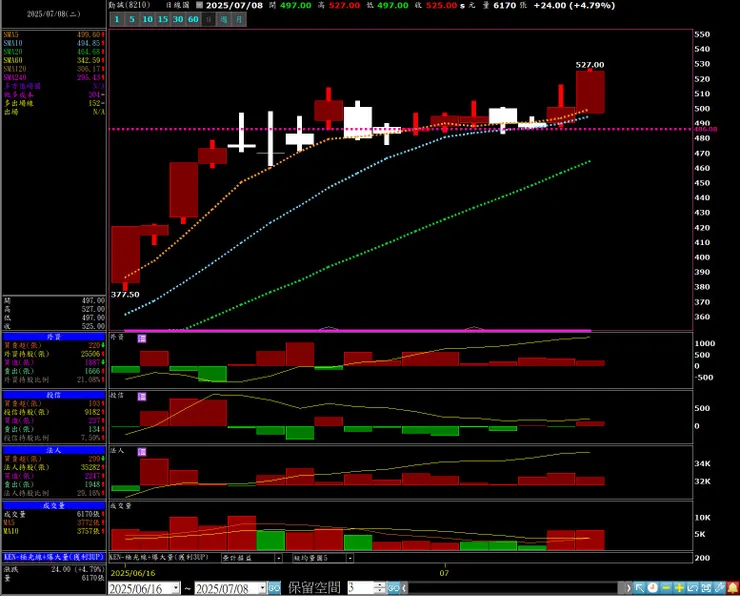This screenshot has width=740, height=596.
Task: Click the SMA60 indicator row
Action: point(54,60)
